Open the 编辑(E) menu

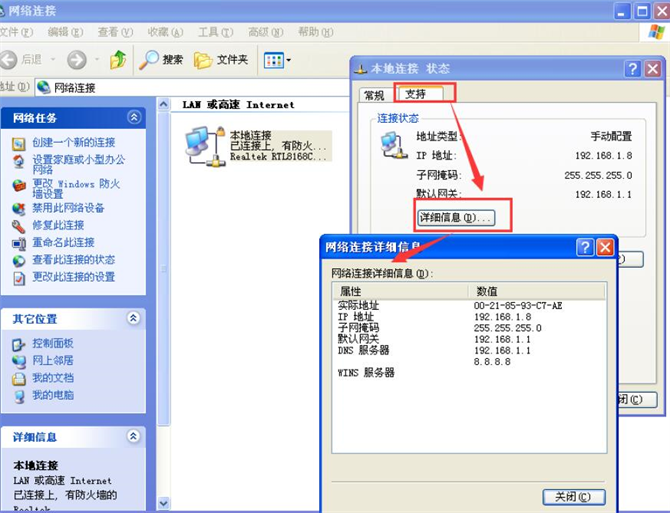pyautogui.click(x=65, y=32)
